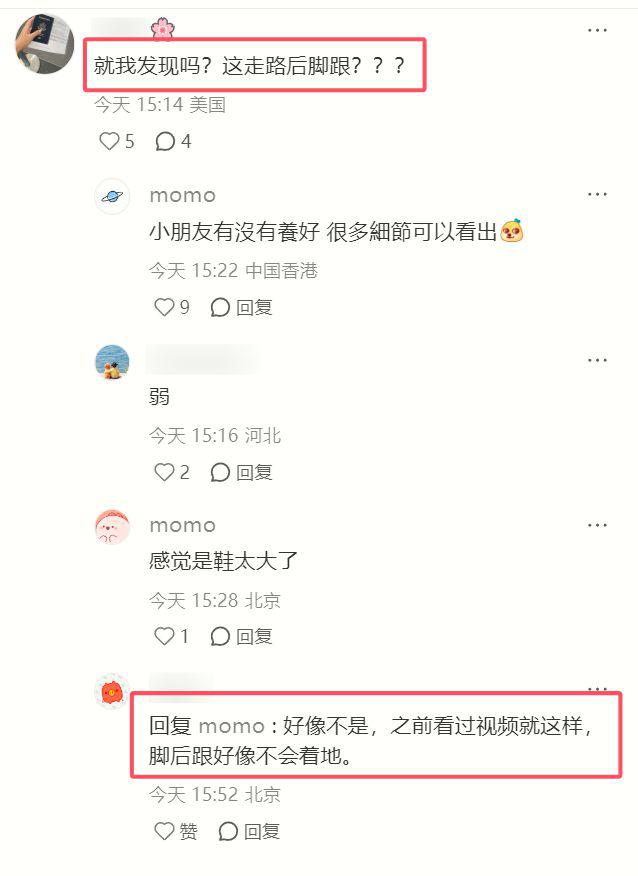Open the top comment's 4 replies

[173, 141]
